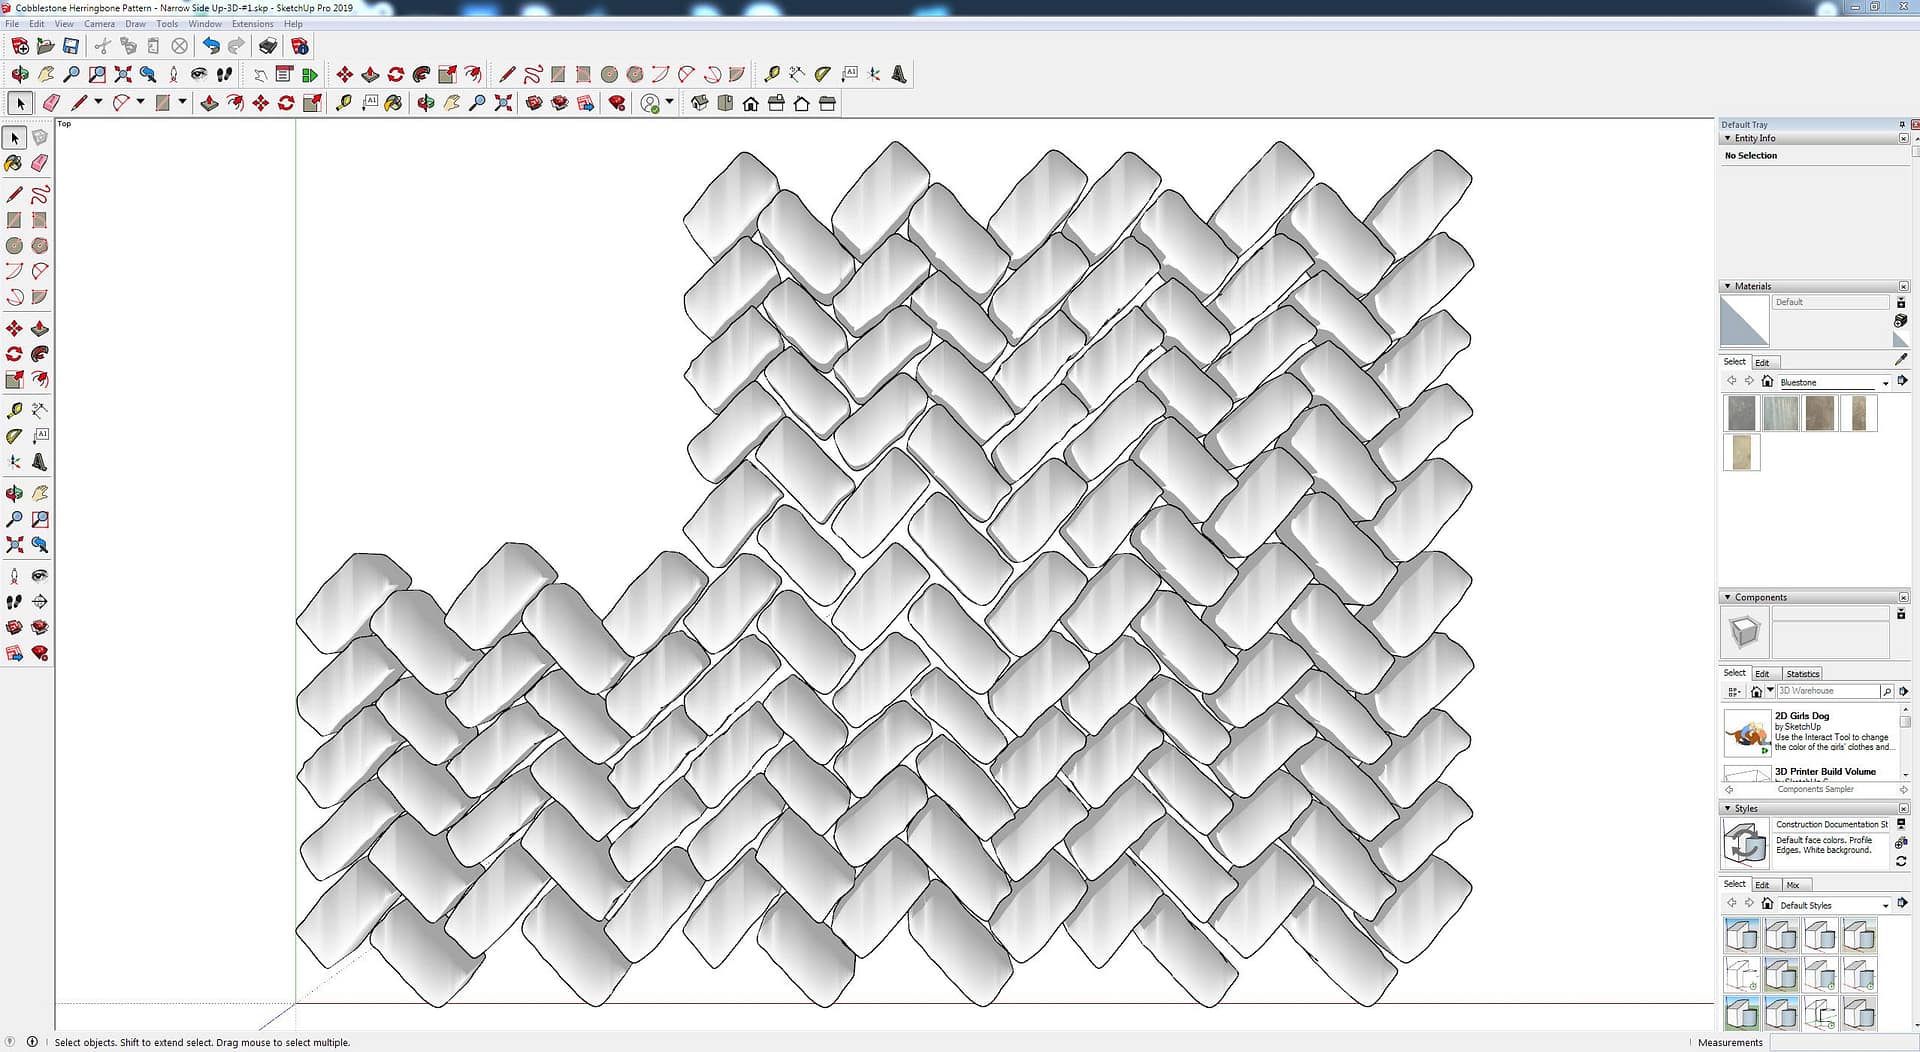Click the Undo arrow in the top toolbar
The height and width of the screenshot is (1052, 1920).
point(211,46)
